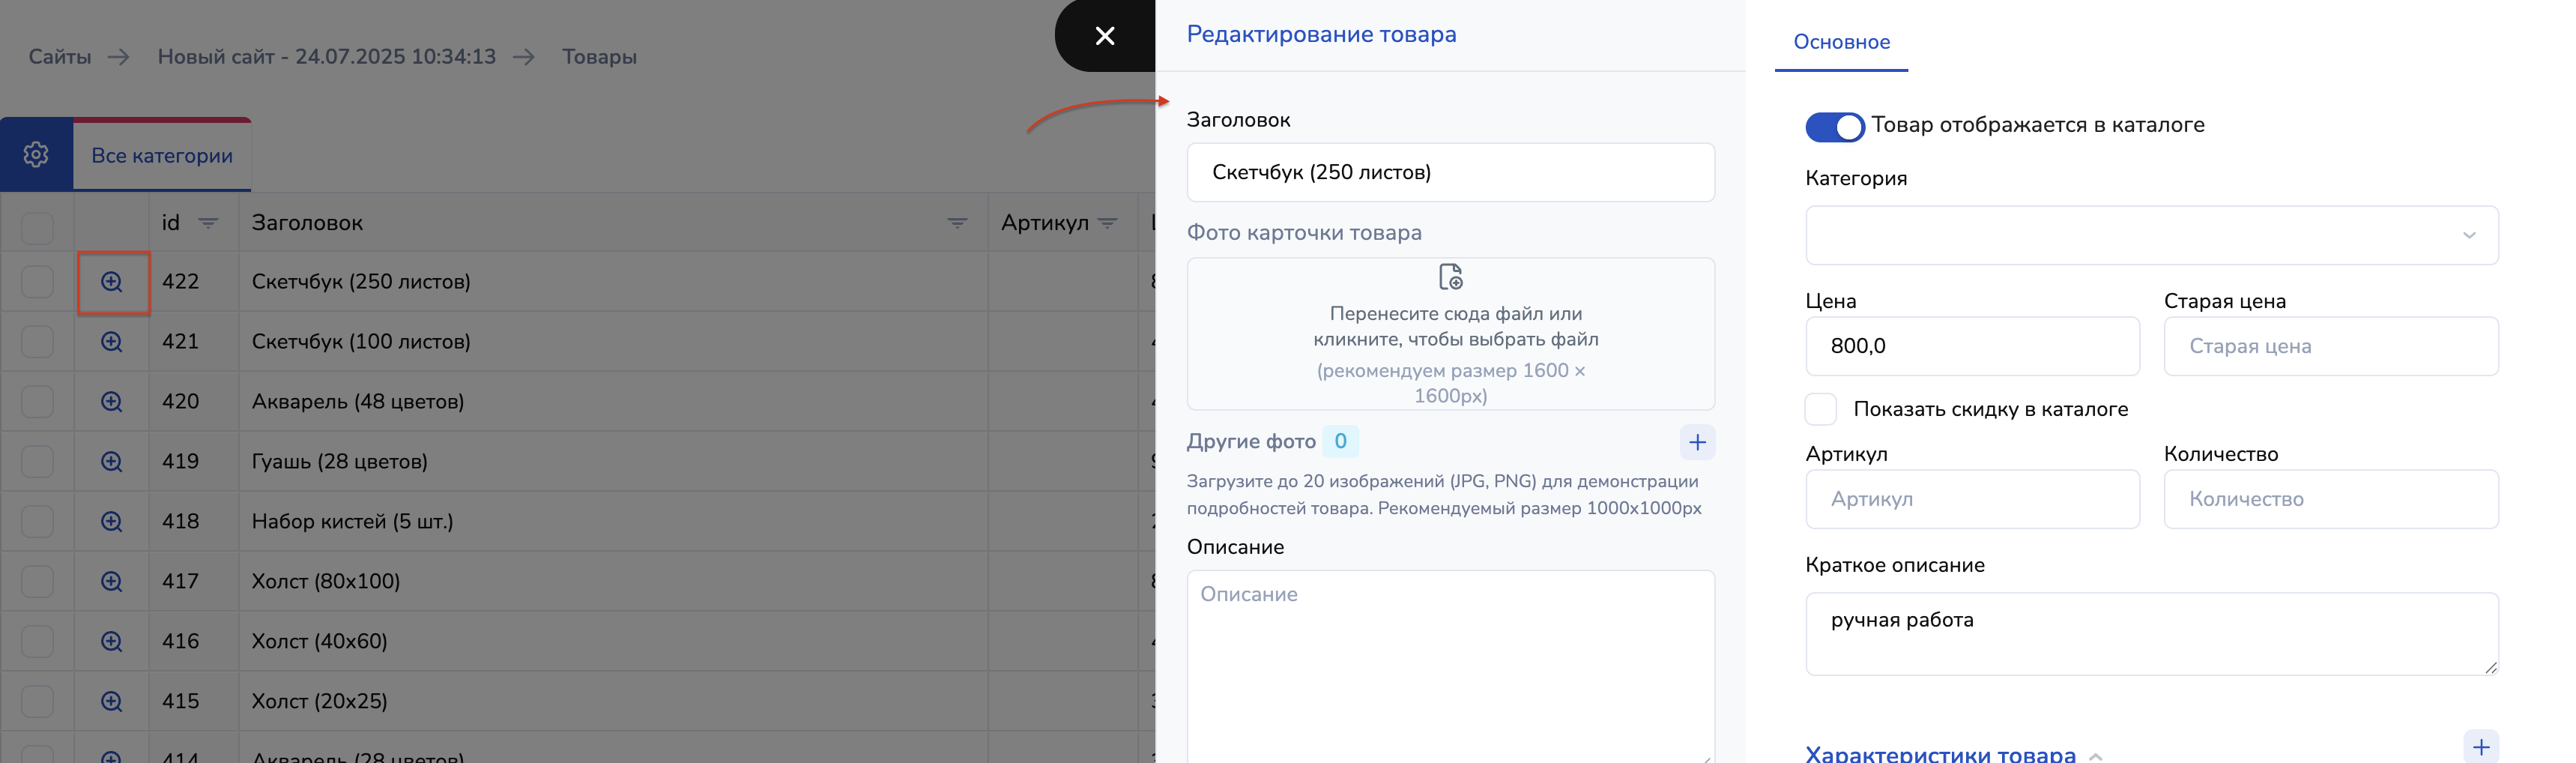Open the Категория dropdown
This screenshot has height=763, width=2576.
(2151, 236)
